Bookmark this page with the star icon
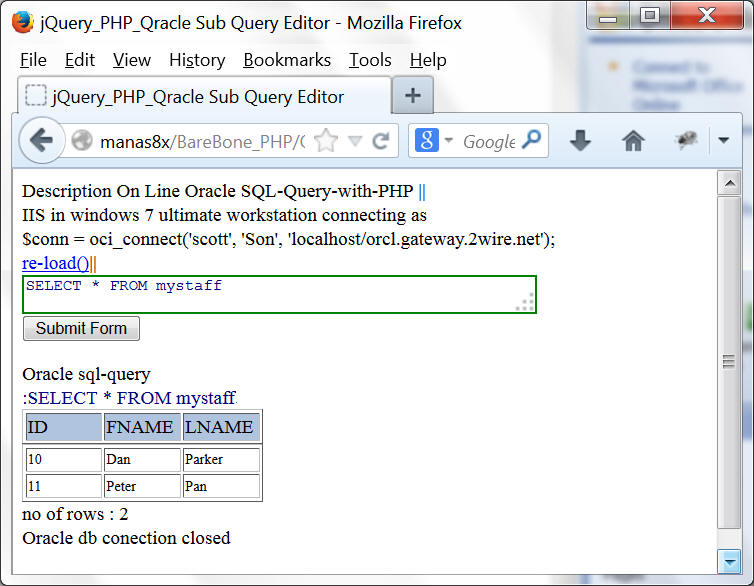 [x=326, y=141]
